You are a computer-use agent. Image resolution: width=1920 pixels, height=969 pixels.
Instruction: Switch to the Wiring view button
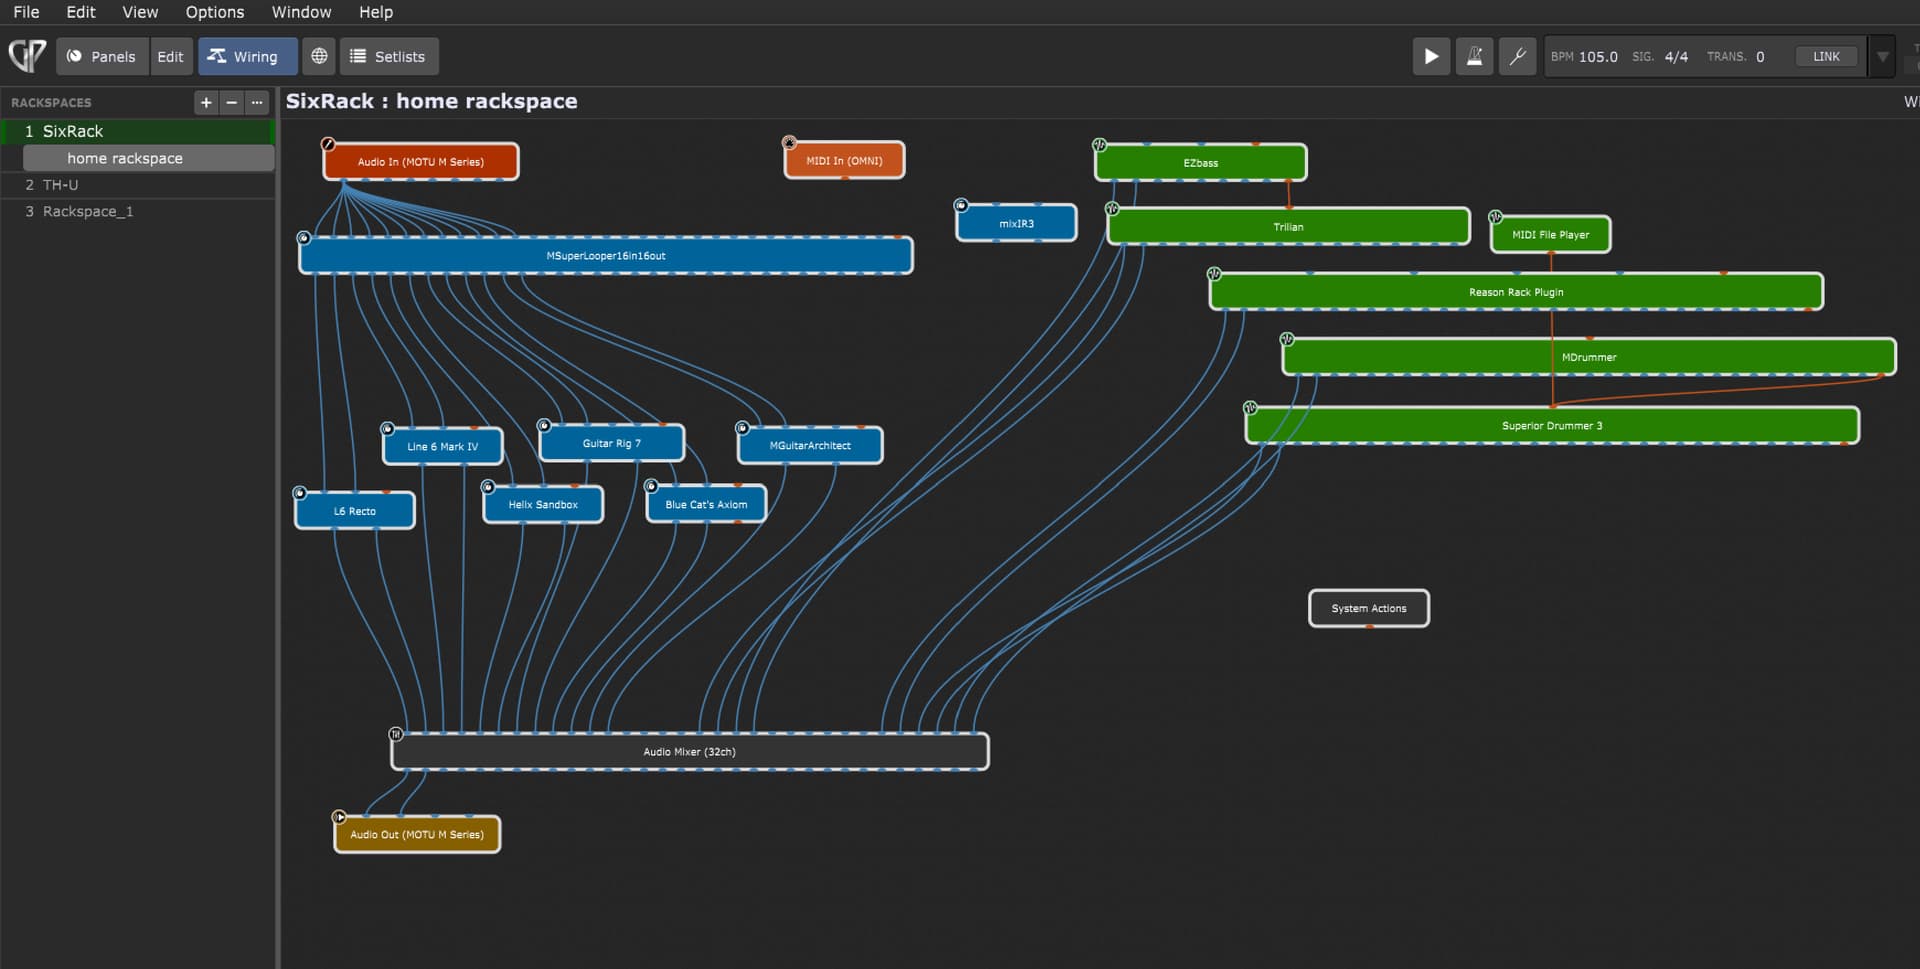[x=247, y=56]
